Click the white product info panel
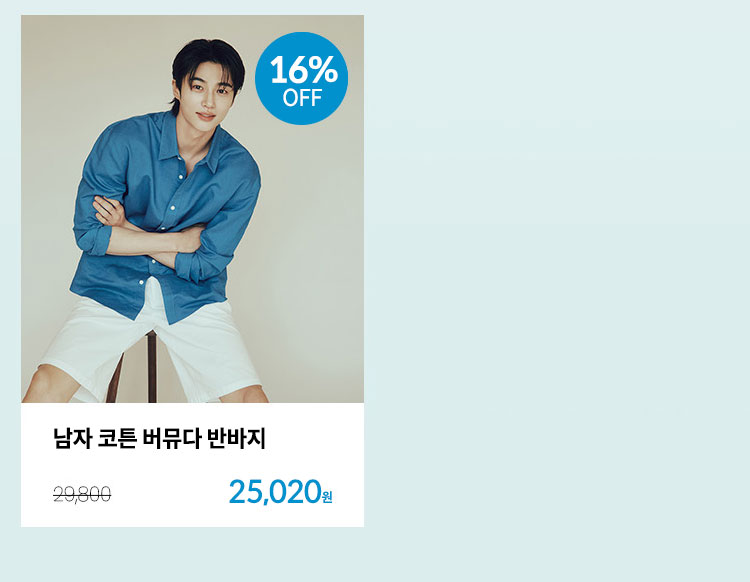This screenshot has height=582, width=750. pyautogui.click(x=192, y=465)
